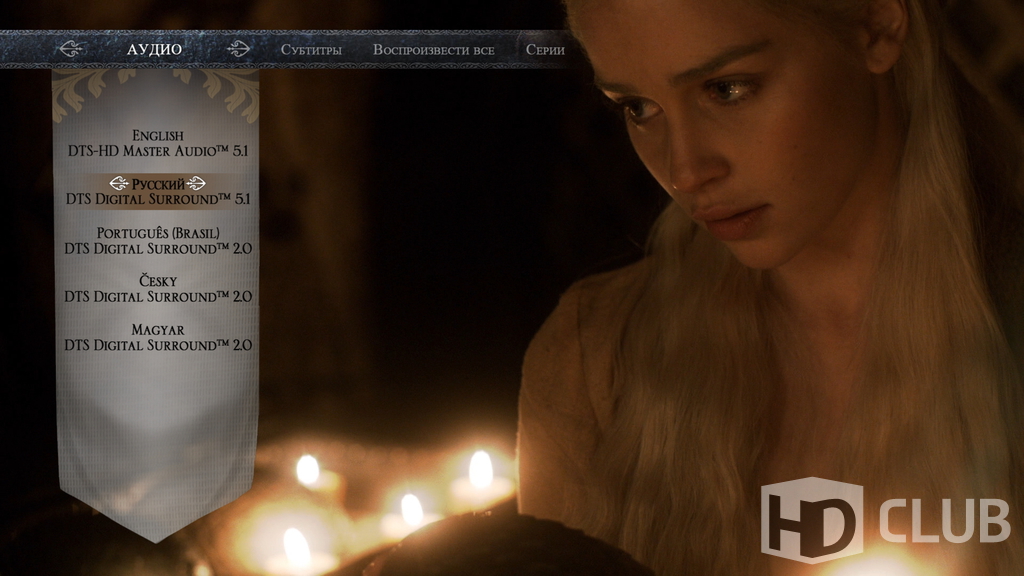Choose Česky DTS Digital Surround 2.0 track

(158, 289)
